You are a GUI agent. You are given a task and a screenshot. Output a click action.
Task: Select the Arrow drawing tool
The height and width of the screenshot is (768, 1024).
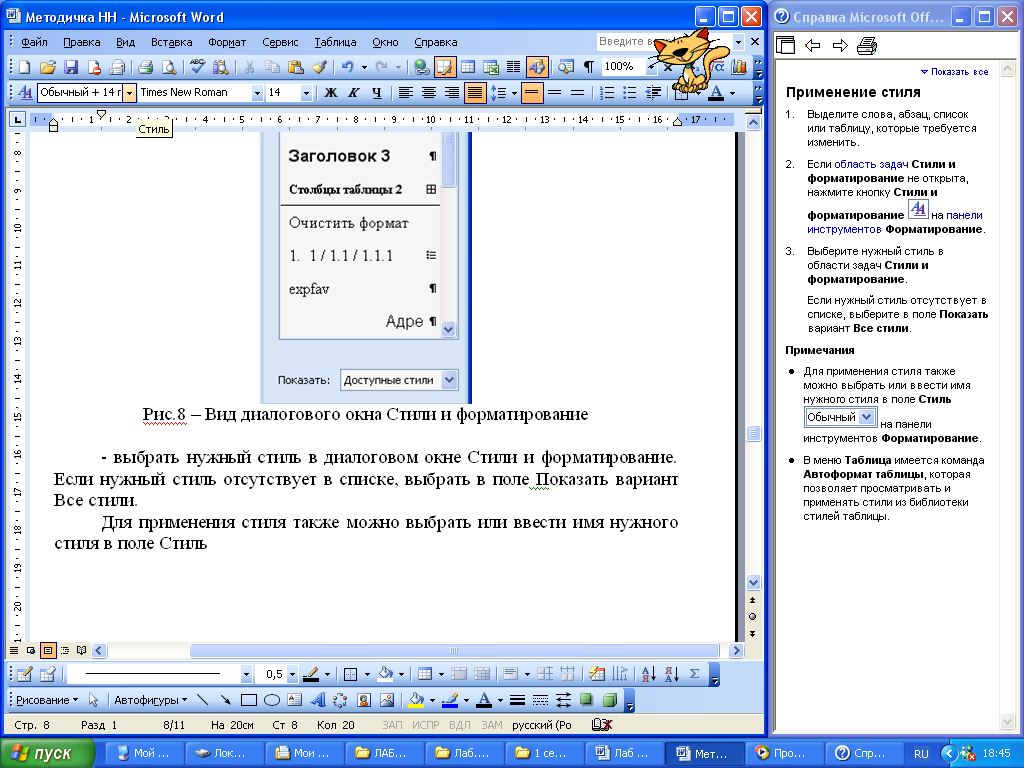[225, 700]
